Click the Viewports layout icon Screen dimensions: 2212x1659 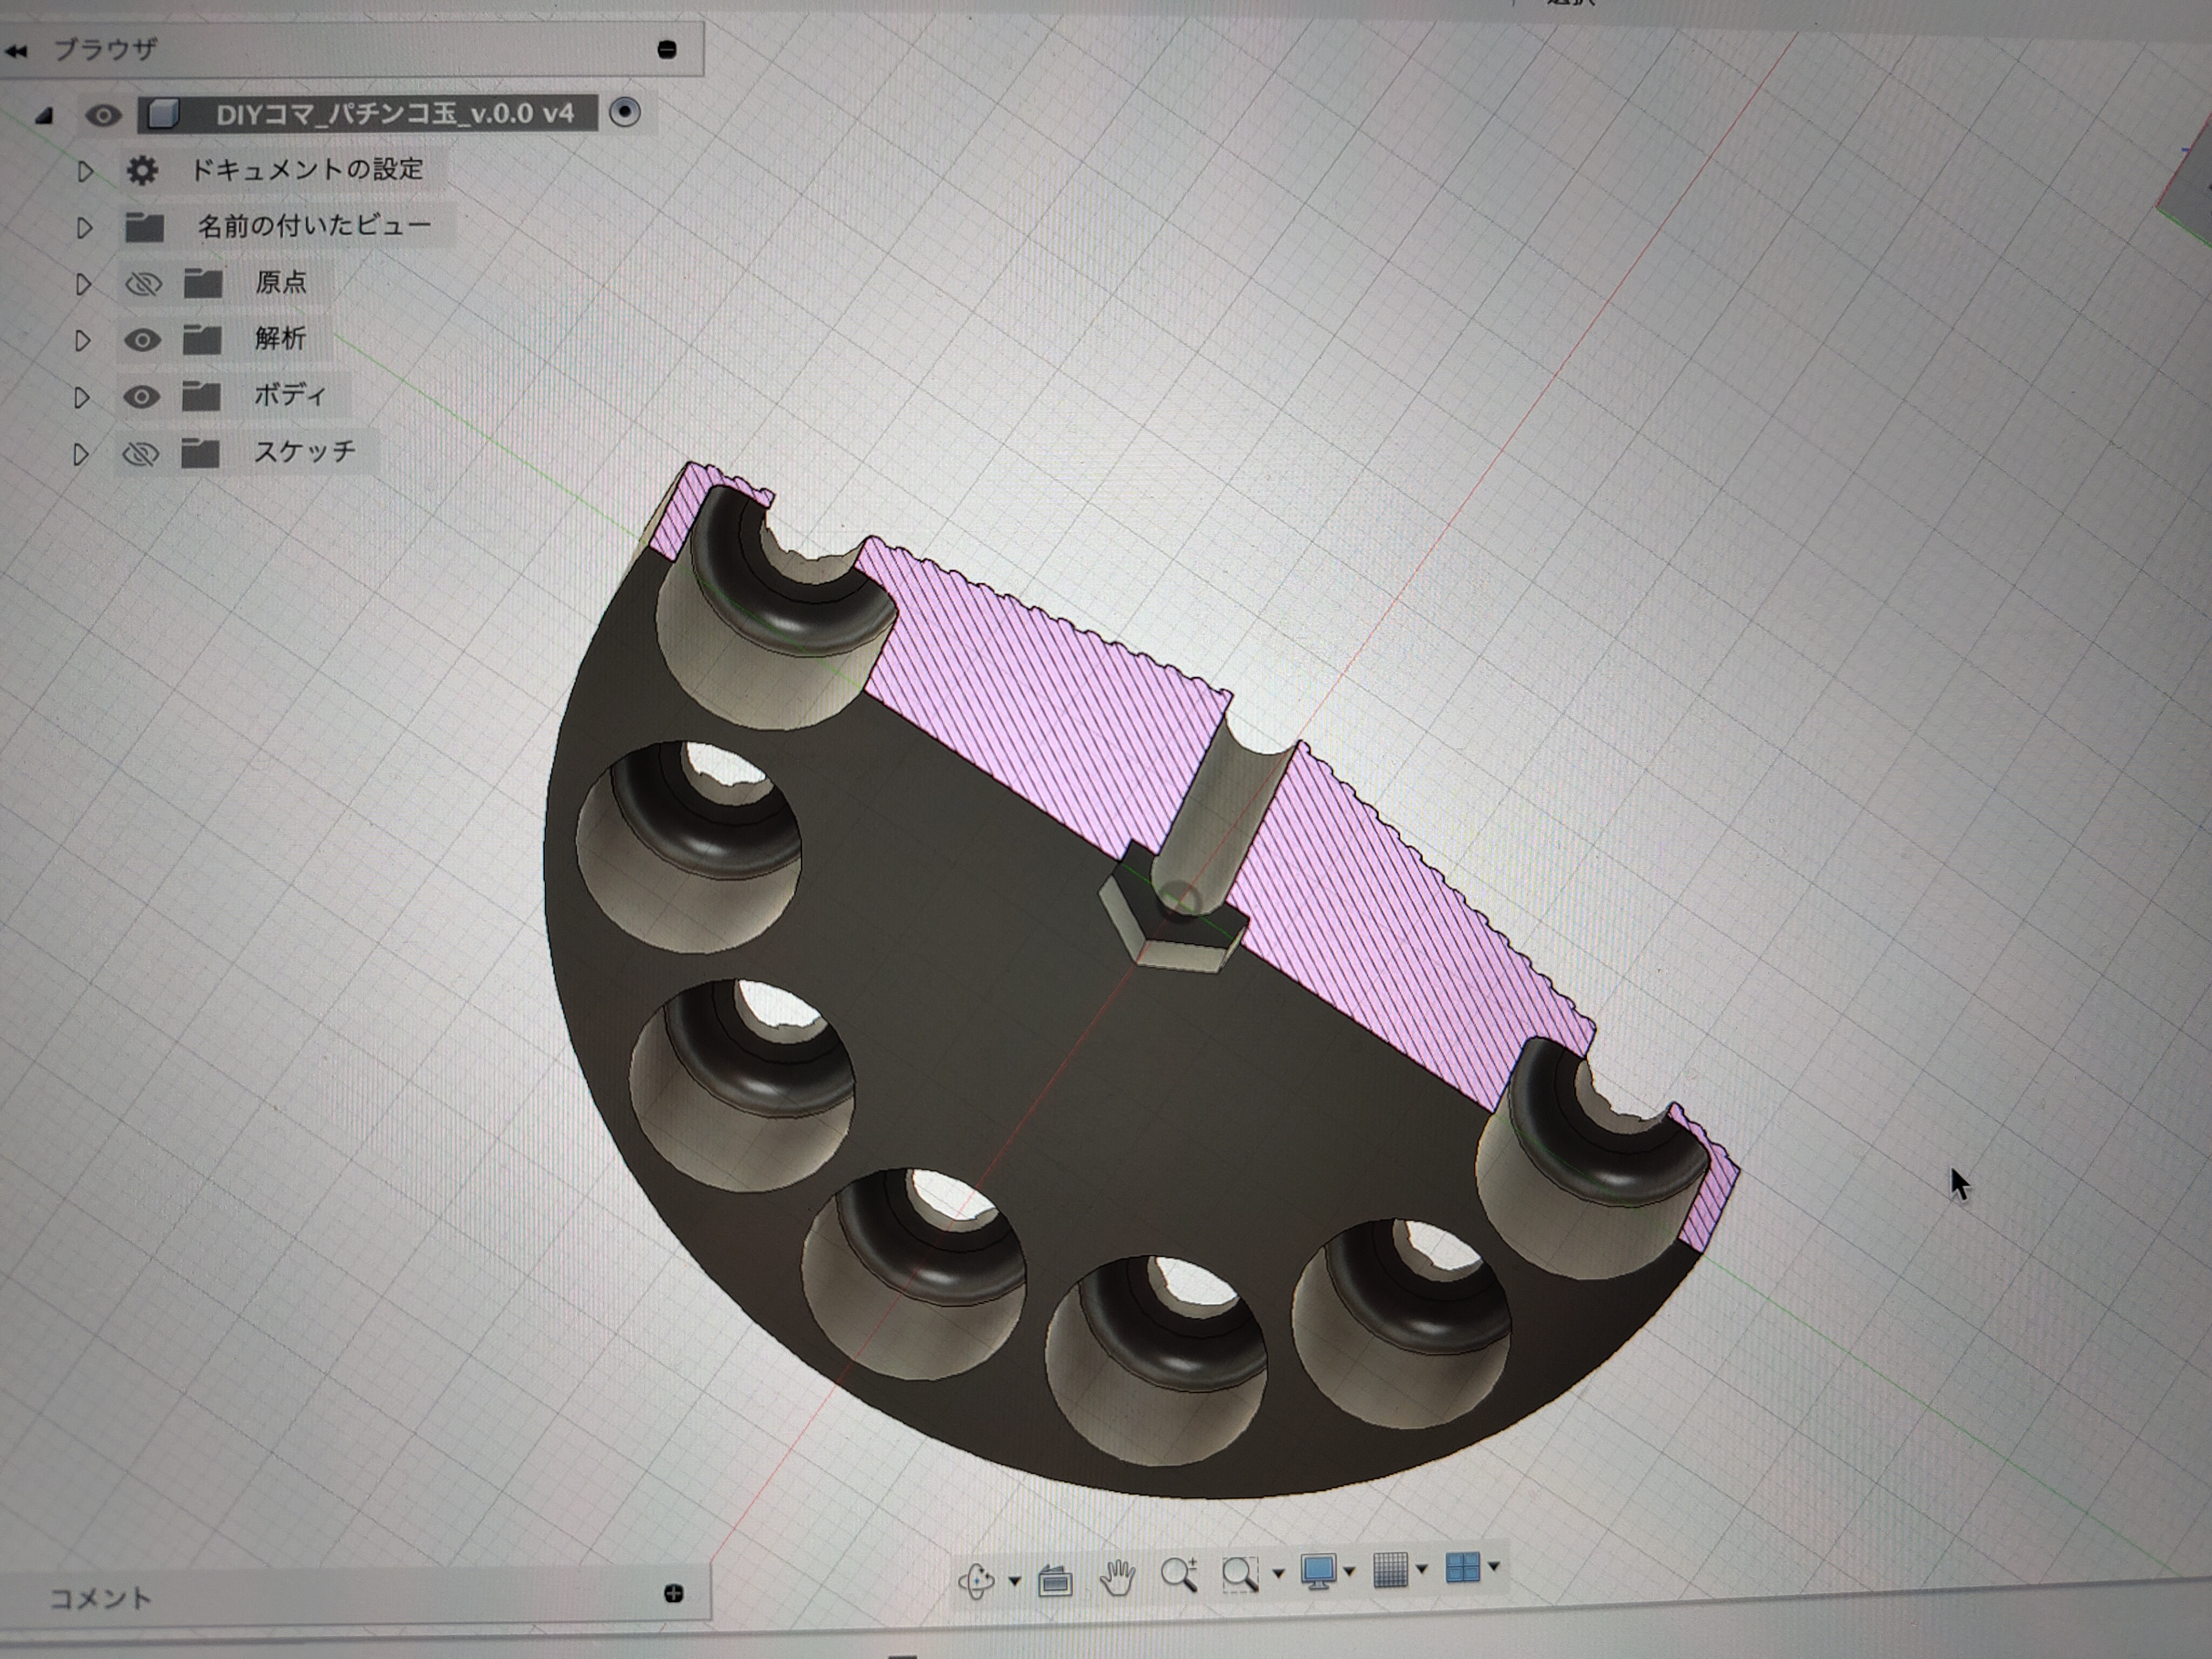point(1462,1567)
